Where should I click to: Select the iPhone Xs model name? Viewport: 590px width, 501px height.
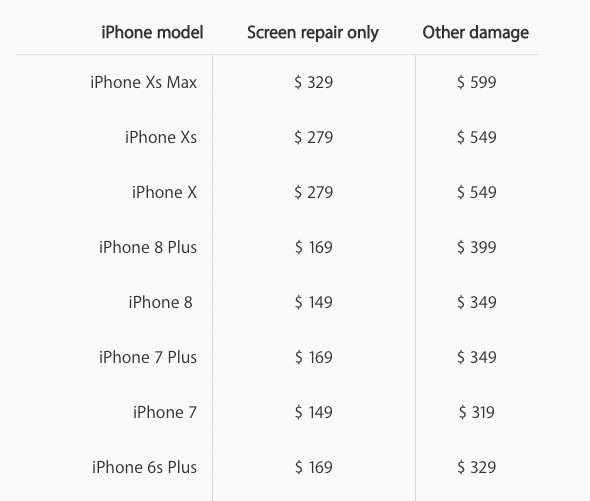(161, 137)
